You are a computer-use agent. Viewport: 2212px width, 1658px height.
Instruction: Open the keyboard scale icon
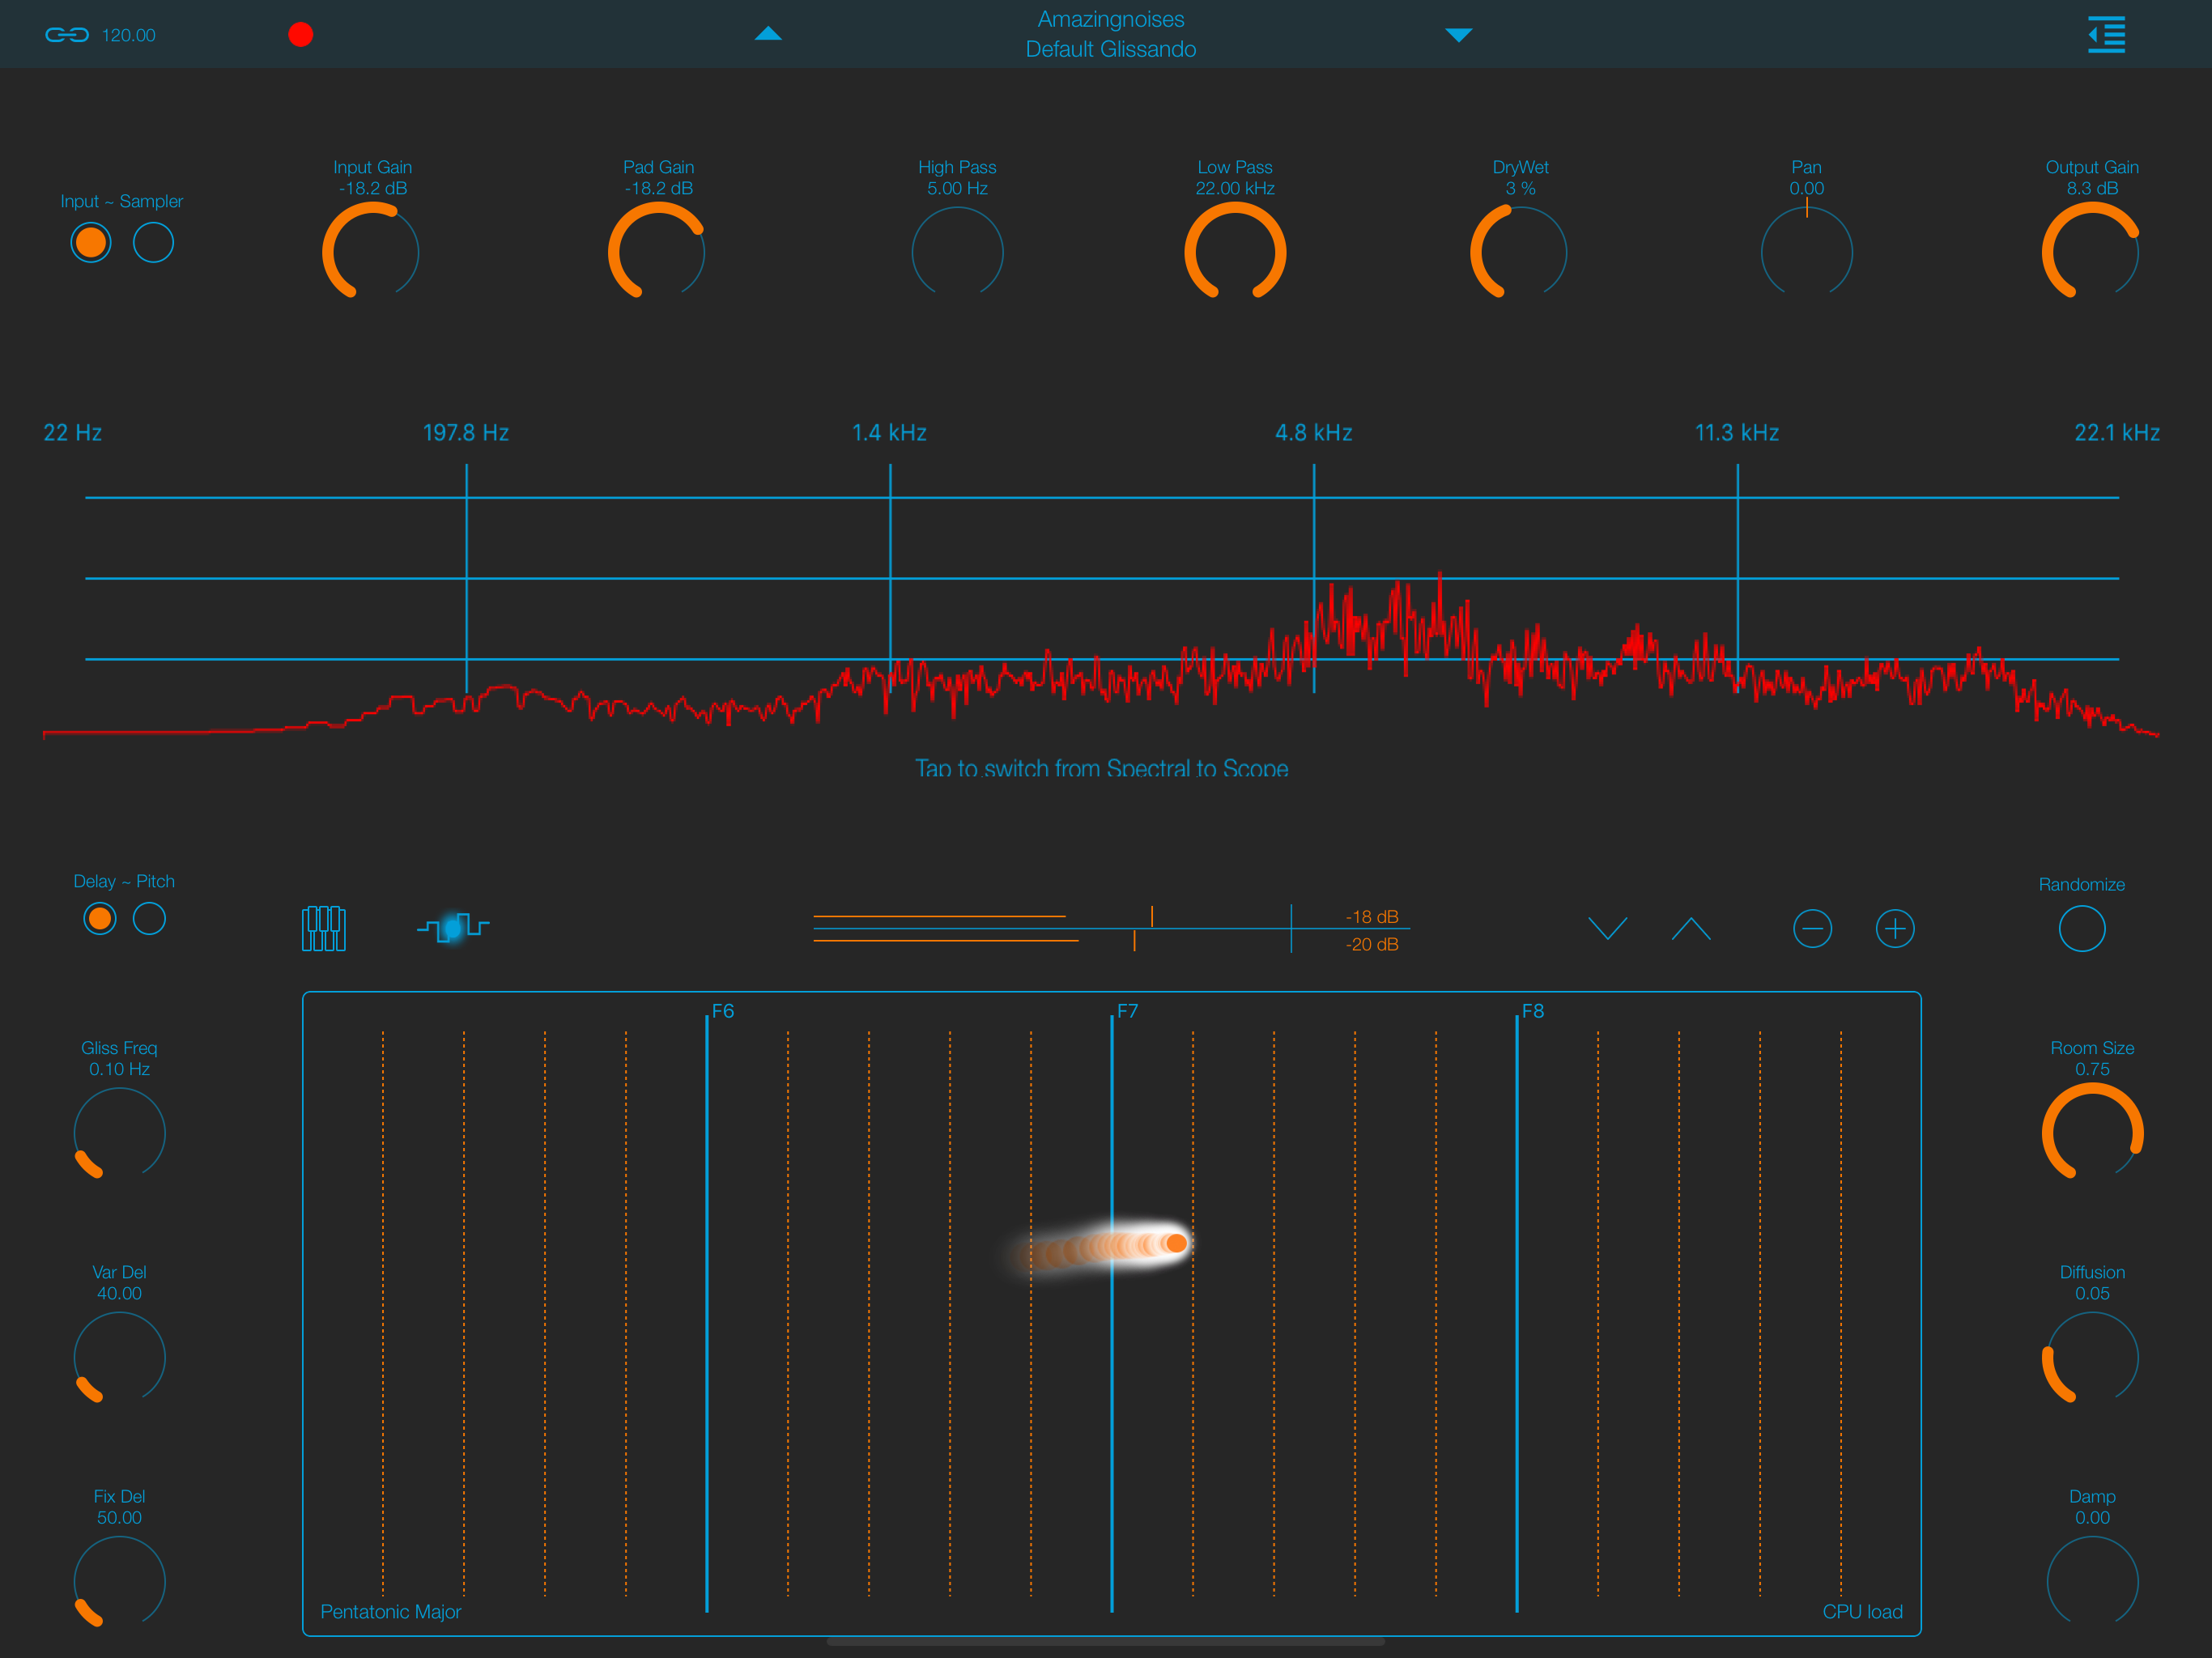point(324,928)
